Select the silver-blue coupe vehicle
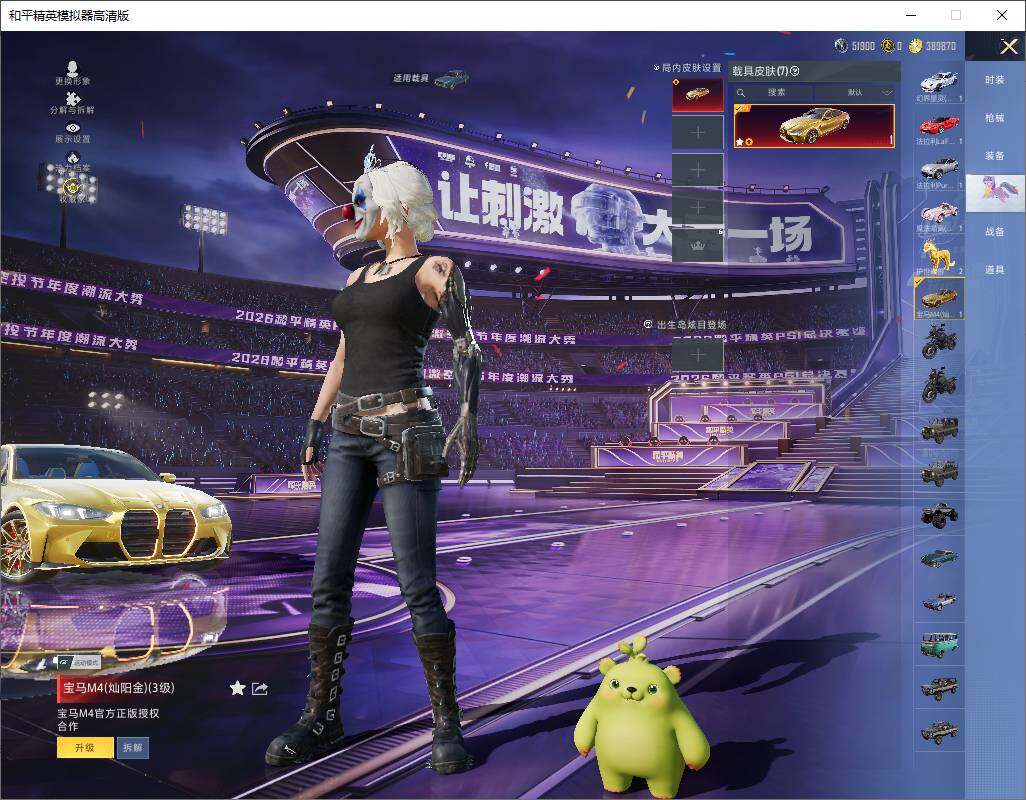Viewport: 1026px width, 800px height. point(940,602)
